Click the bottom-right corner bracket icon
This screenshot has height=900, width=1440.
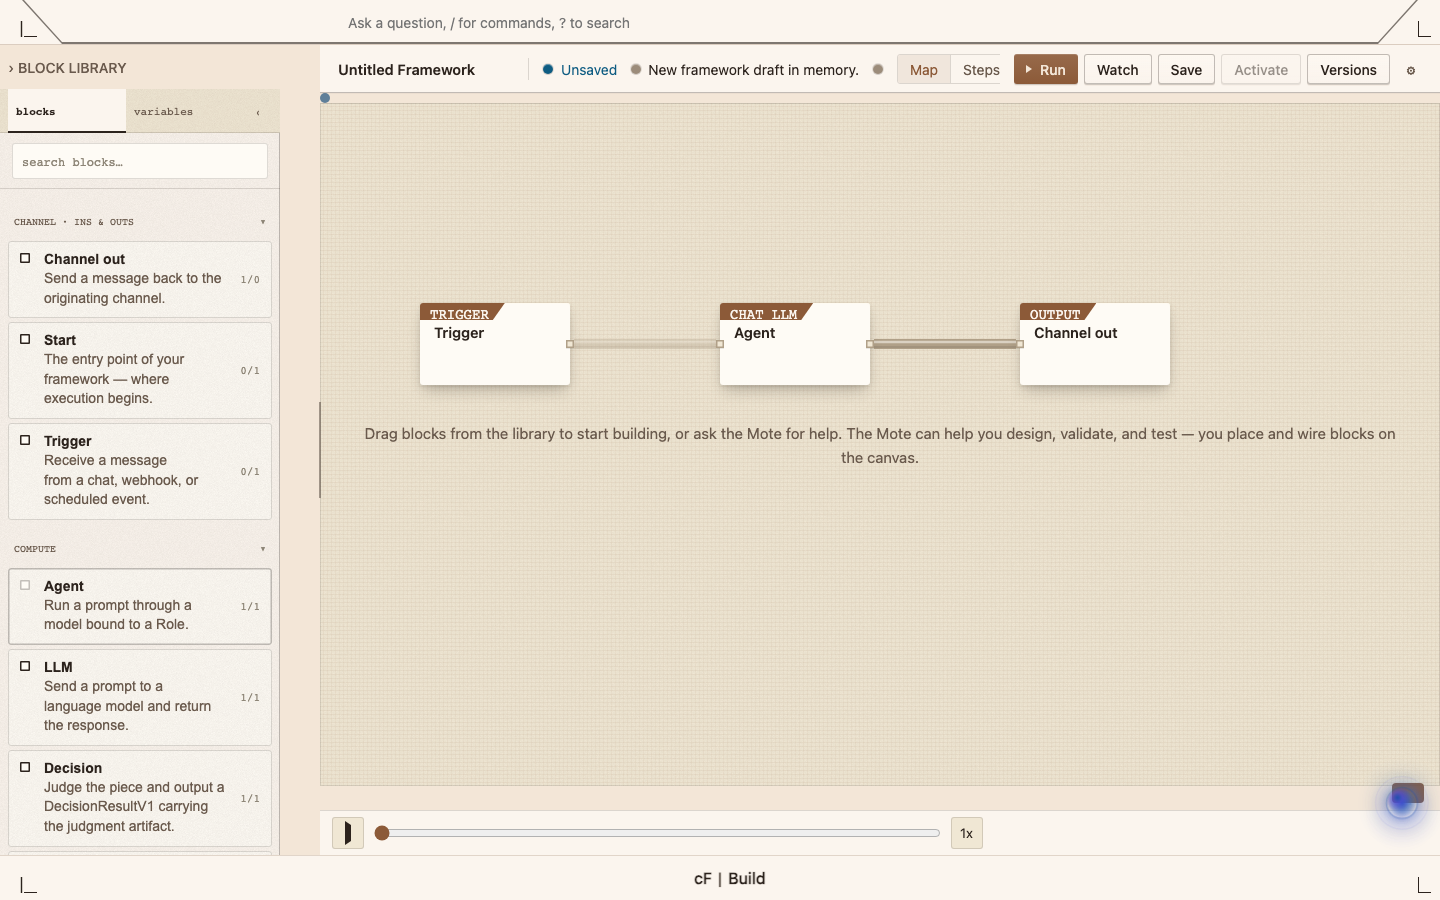pos(1424,885)
